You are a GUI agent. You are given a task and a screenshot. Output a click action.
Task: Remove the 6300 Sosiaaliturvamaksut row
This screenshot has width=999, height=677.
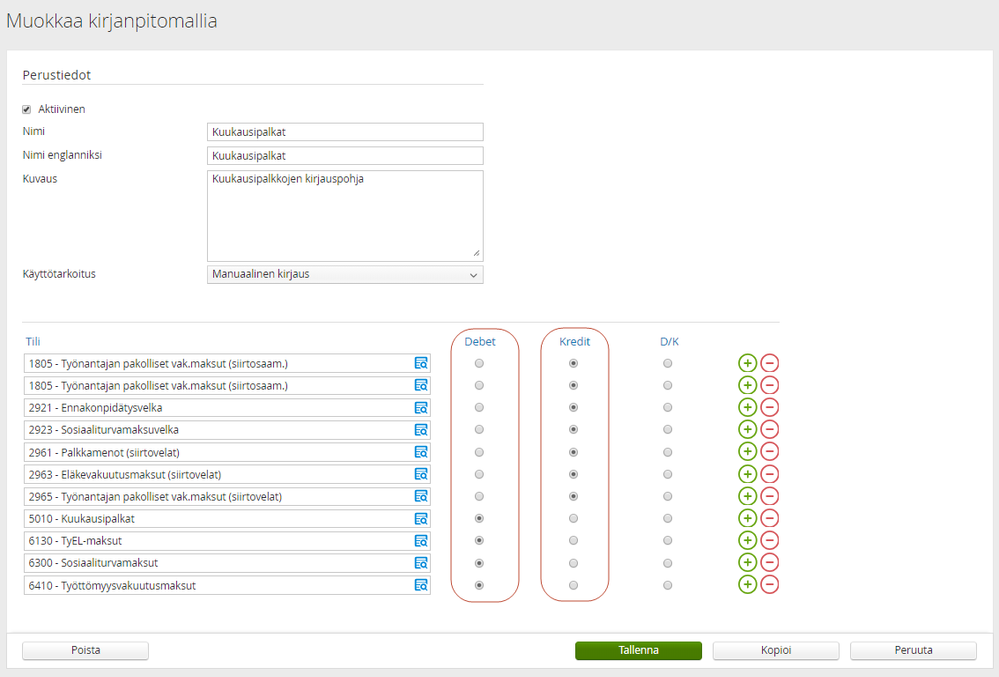click(x=770, y=563)
